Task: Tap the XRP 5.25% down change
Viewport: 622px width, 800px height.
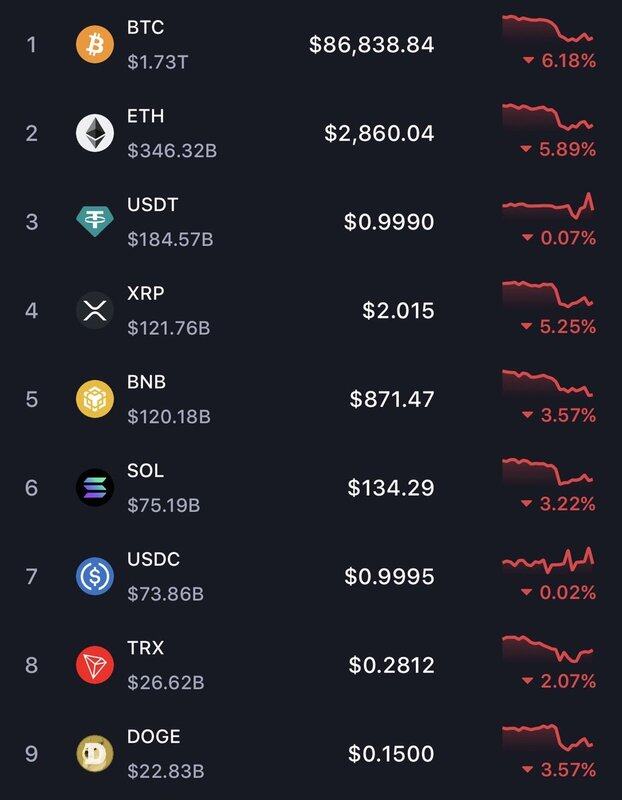Action: coord(559,327)
